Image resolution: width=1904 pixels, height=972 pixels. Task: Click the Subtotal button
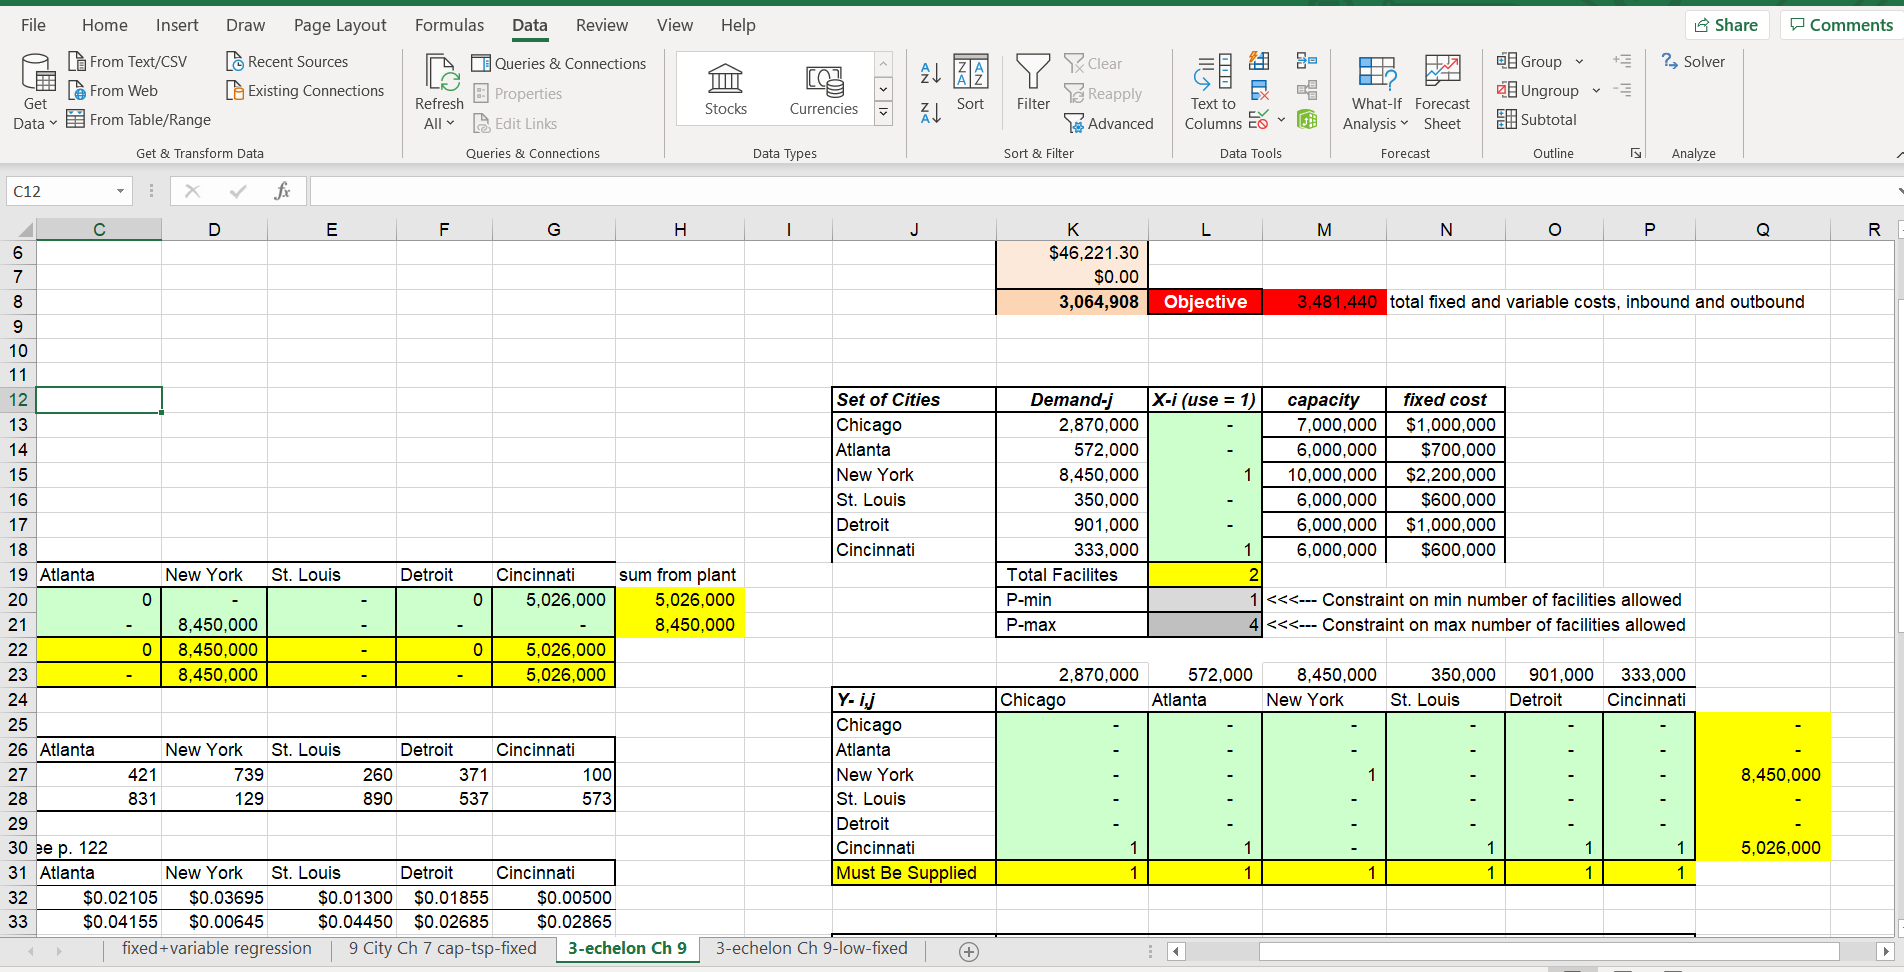tap(1537, 120)
